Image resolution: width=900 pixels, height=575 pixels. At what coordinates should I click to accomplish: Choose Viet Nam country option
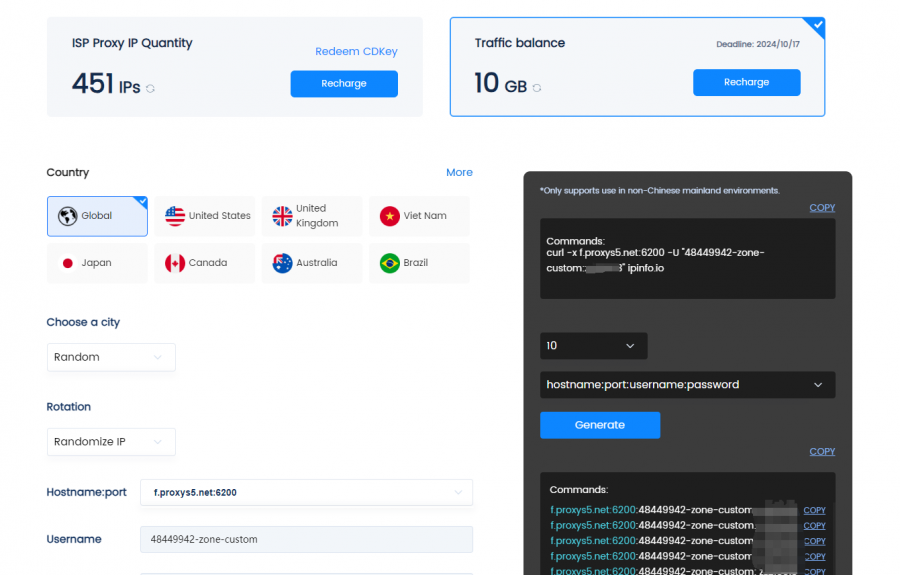click(419, 216)
